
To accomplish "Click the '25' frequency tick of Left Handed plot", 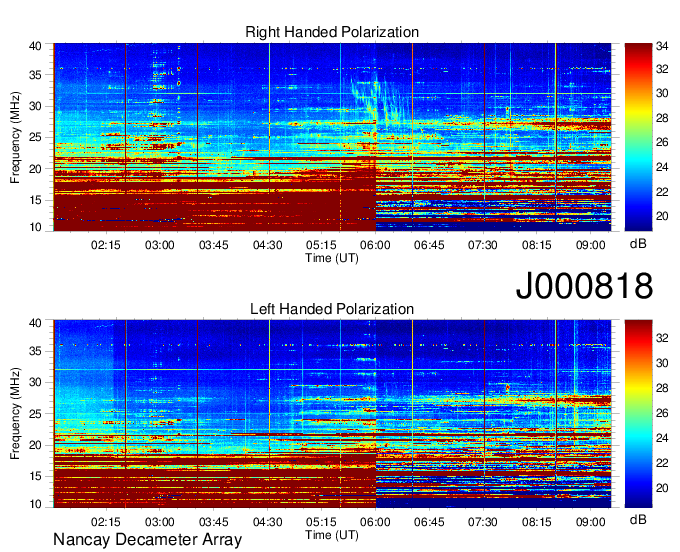I will coord(35,414).
